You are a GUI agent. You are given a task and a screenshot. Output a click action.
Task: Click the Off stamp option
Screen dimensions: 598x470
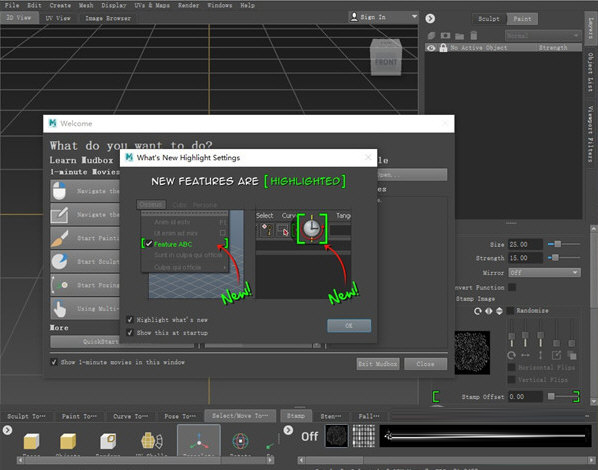tap(309, 436)
